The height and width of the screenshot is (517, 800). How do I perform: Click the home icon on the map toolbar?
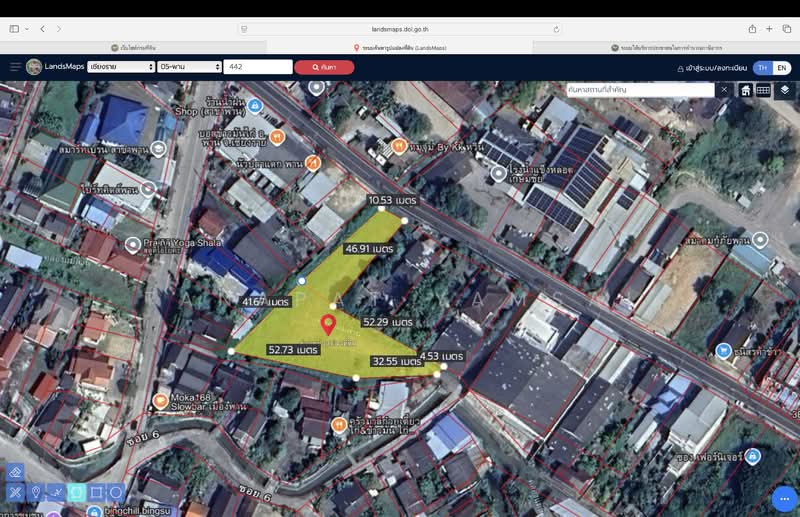pyautogui.click(x=746, y=90)
